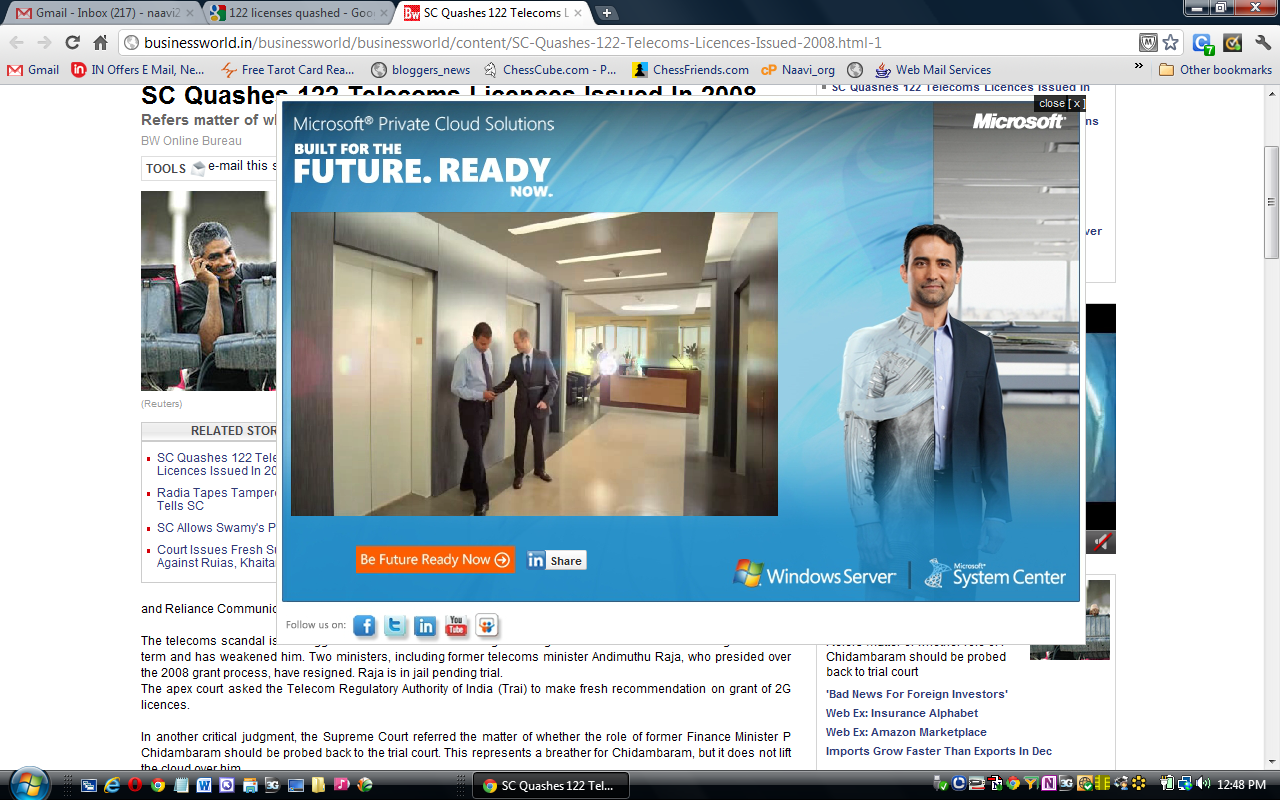Click the page vertical scrollbar thumb
Viewport: 1280px width, 800px height.
point(1271,203)
